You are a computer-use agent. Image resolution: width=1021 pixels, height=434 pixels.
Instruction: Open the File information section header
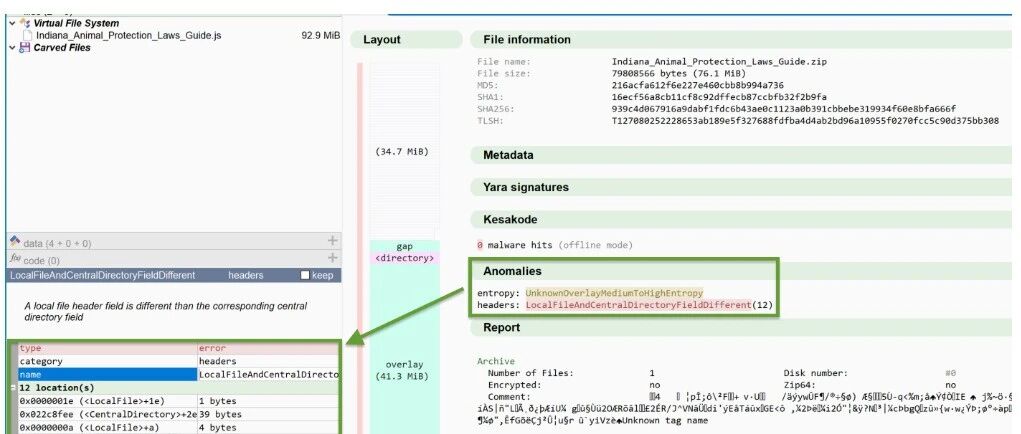pyautogui.click(x=741, y=40)
